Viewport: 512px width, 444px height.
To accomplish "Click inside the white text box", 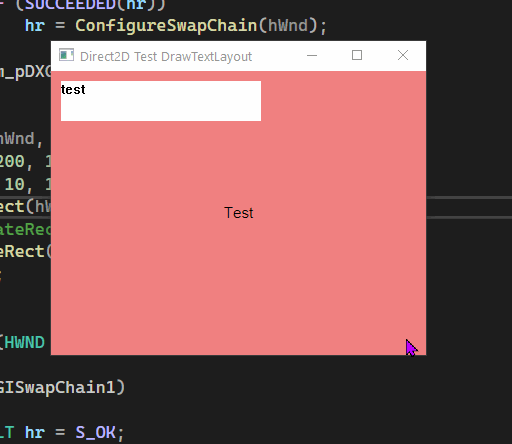I will coord(161,101).
